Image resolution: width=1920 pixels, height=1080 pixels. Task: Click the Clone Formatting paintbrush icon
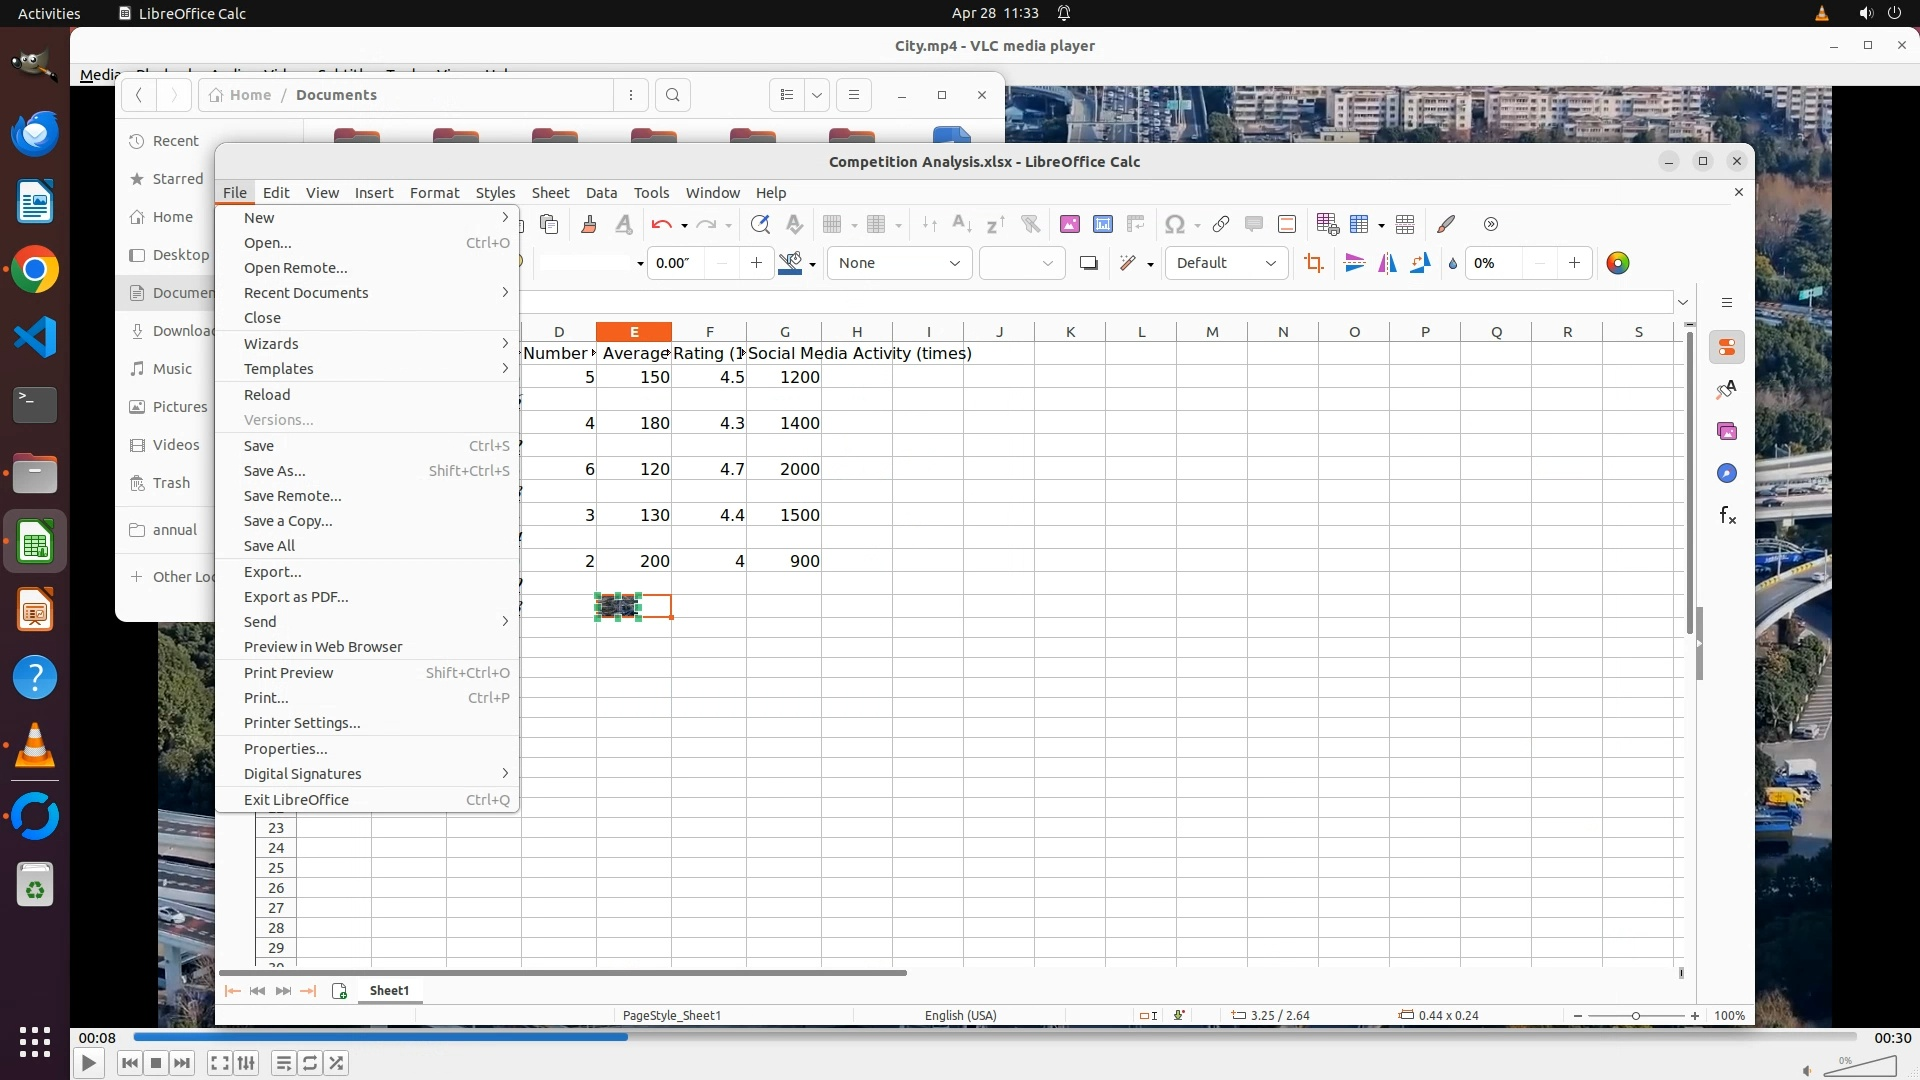pos(588,224)
